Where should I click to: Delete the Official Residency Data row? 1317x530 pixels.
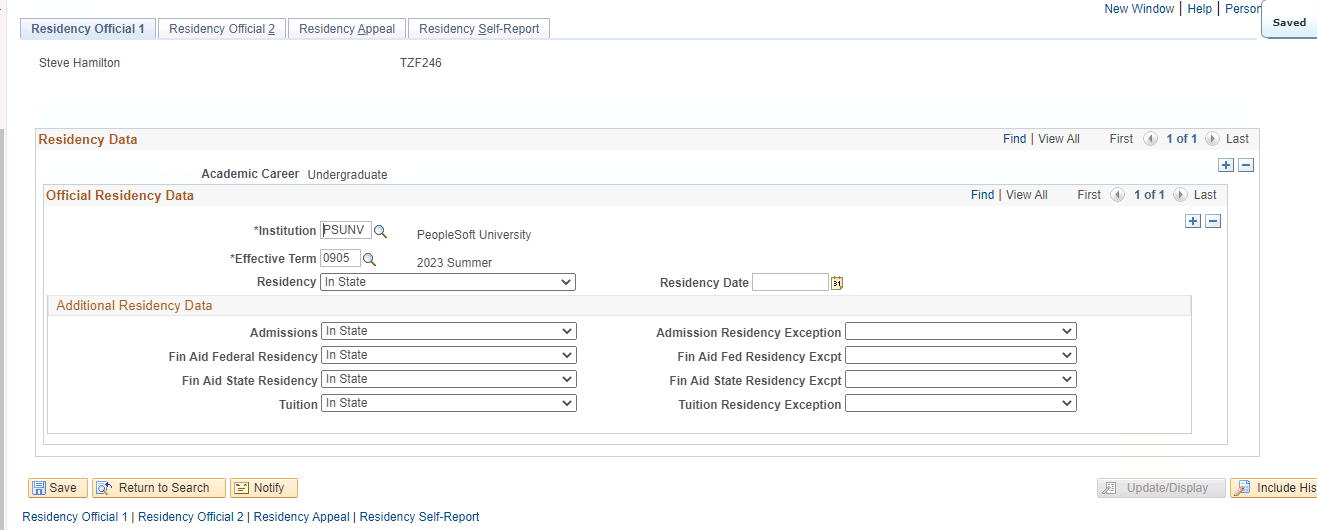1213,221
